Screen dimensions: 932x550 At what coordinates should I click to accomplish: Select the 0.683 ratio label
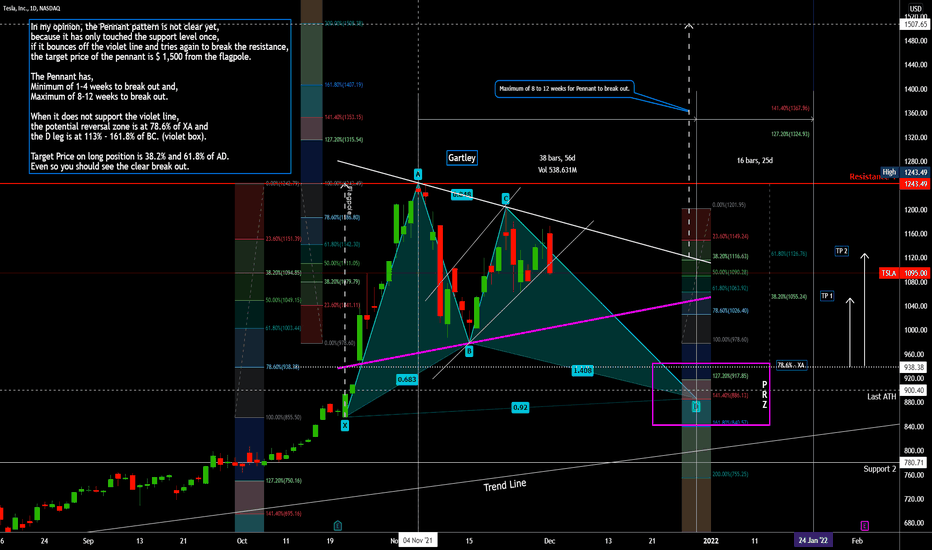point(407,379)
